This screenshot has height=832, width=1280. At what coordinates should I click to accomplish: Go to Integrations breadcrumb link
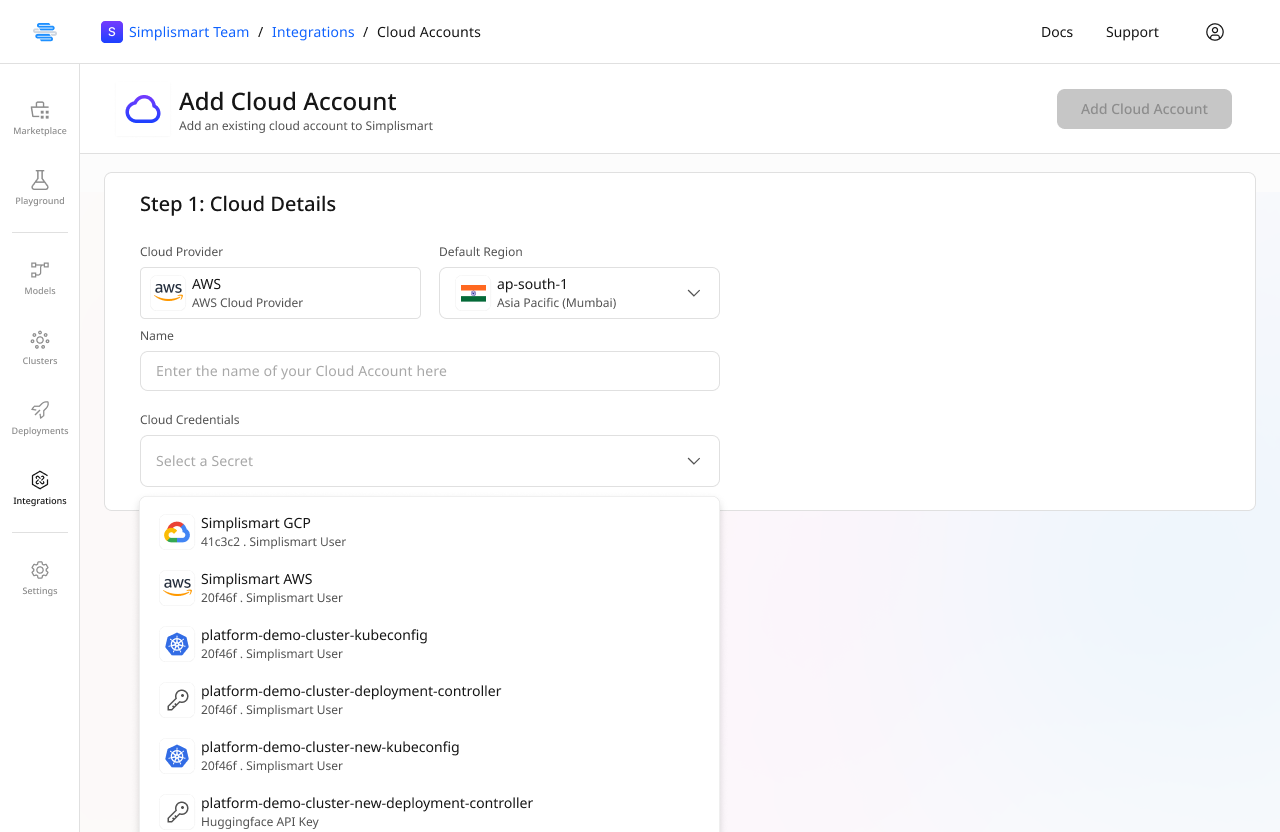tap(313, 32)
